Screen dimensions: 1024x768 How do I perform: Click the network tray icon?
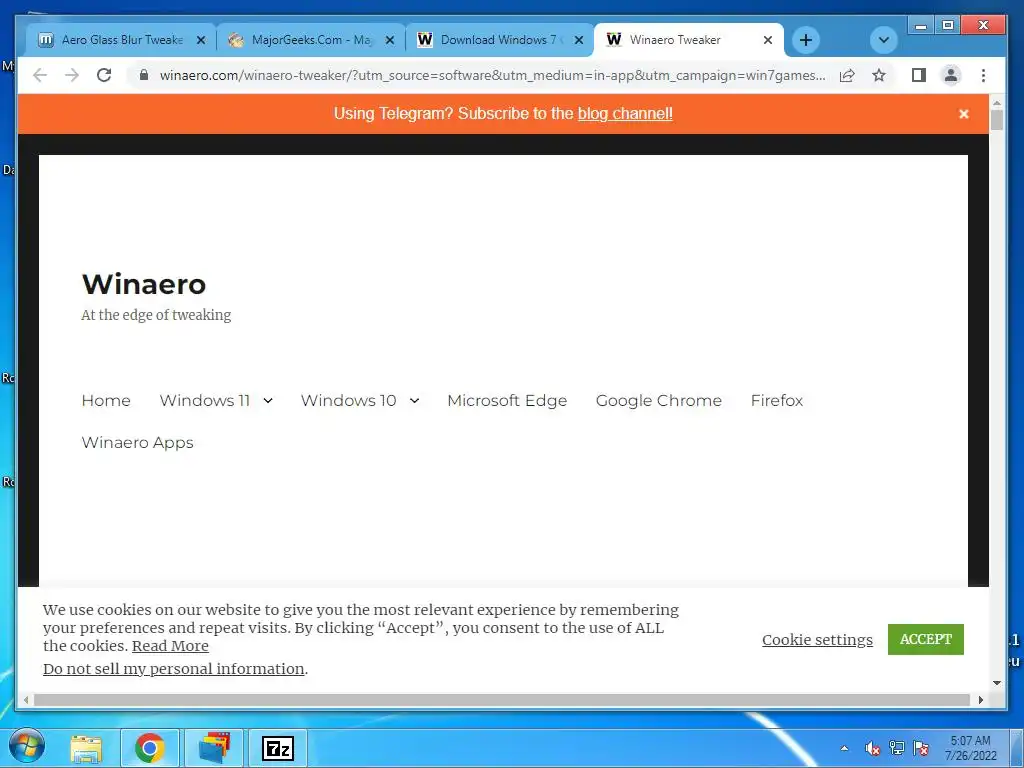point(897,748)
